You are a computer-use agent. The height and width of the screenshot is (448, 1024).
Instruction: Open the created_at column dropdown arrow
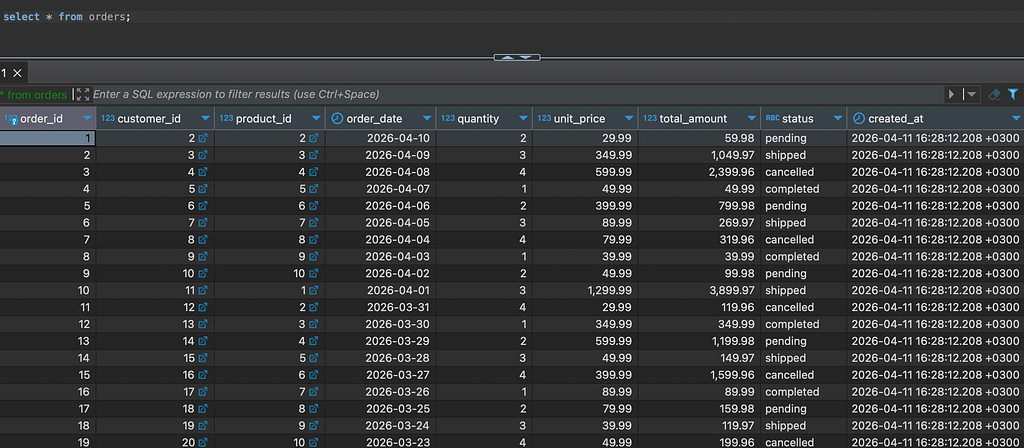pyautogui.click(x=1016, y=119)
